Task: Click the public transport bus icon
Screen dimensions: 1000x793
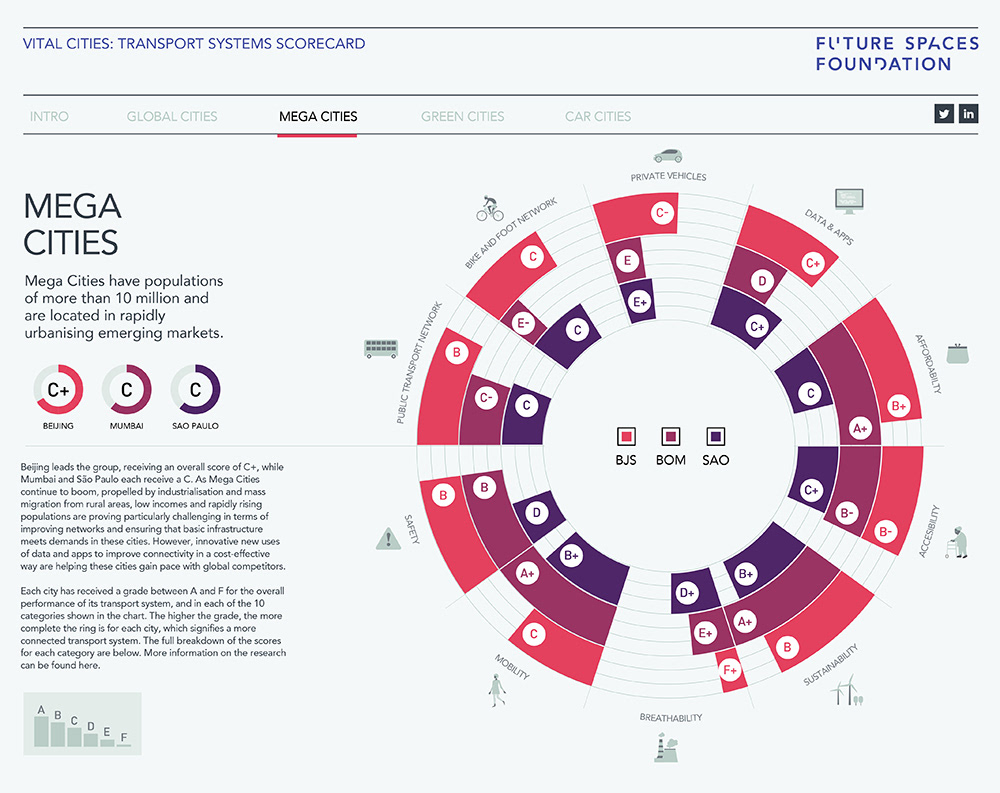Action: tap(381, 349)
